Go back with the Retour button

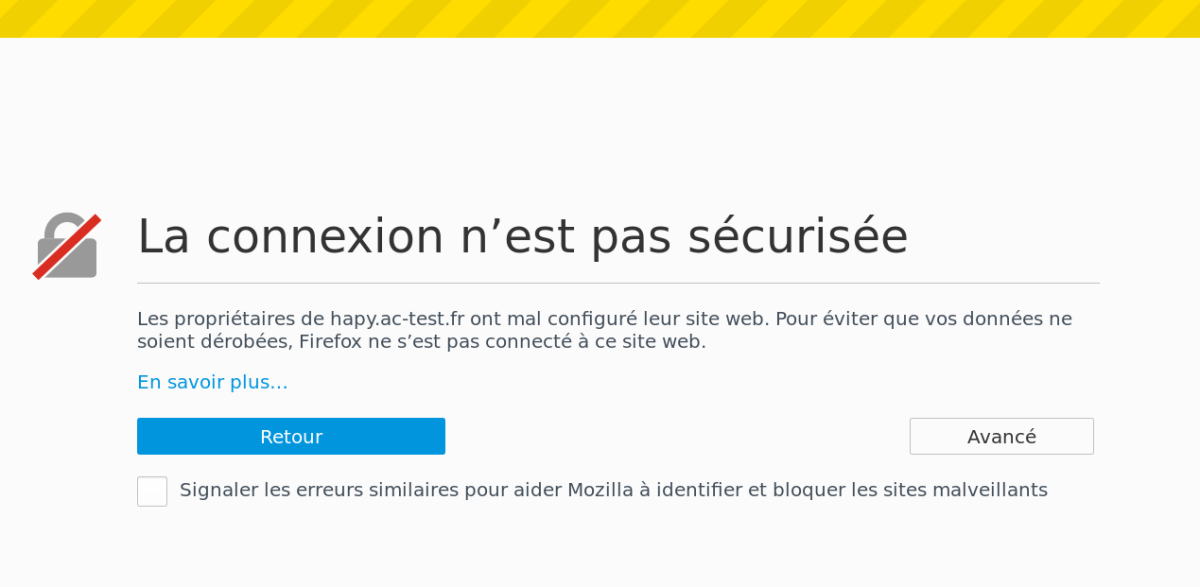pyautogui.click(x=291, y=437)
